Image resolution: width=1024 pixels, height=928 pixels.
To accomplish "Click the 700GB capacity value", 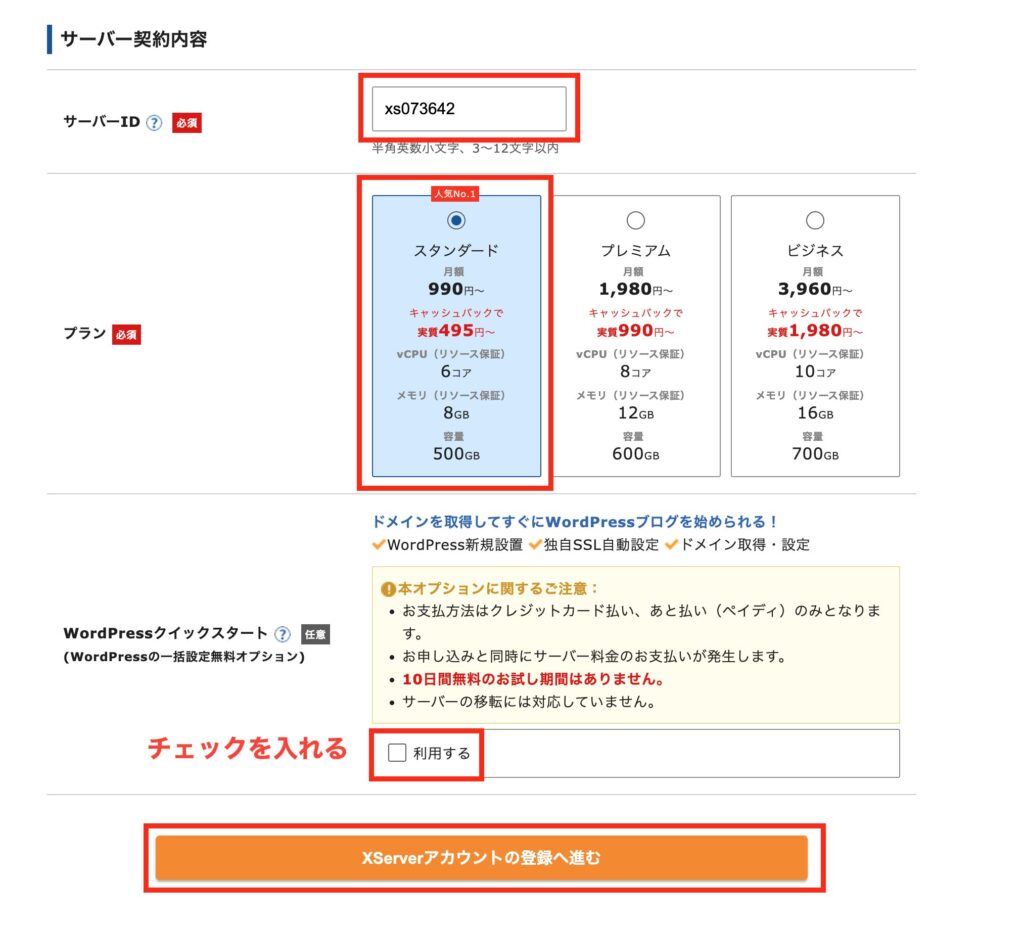I will click(815, 454).
